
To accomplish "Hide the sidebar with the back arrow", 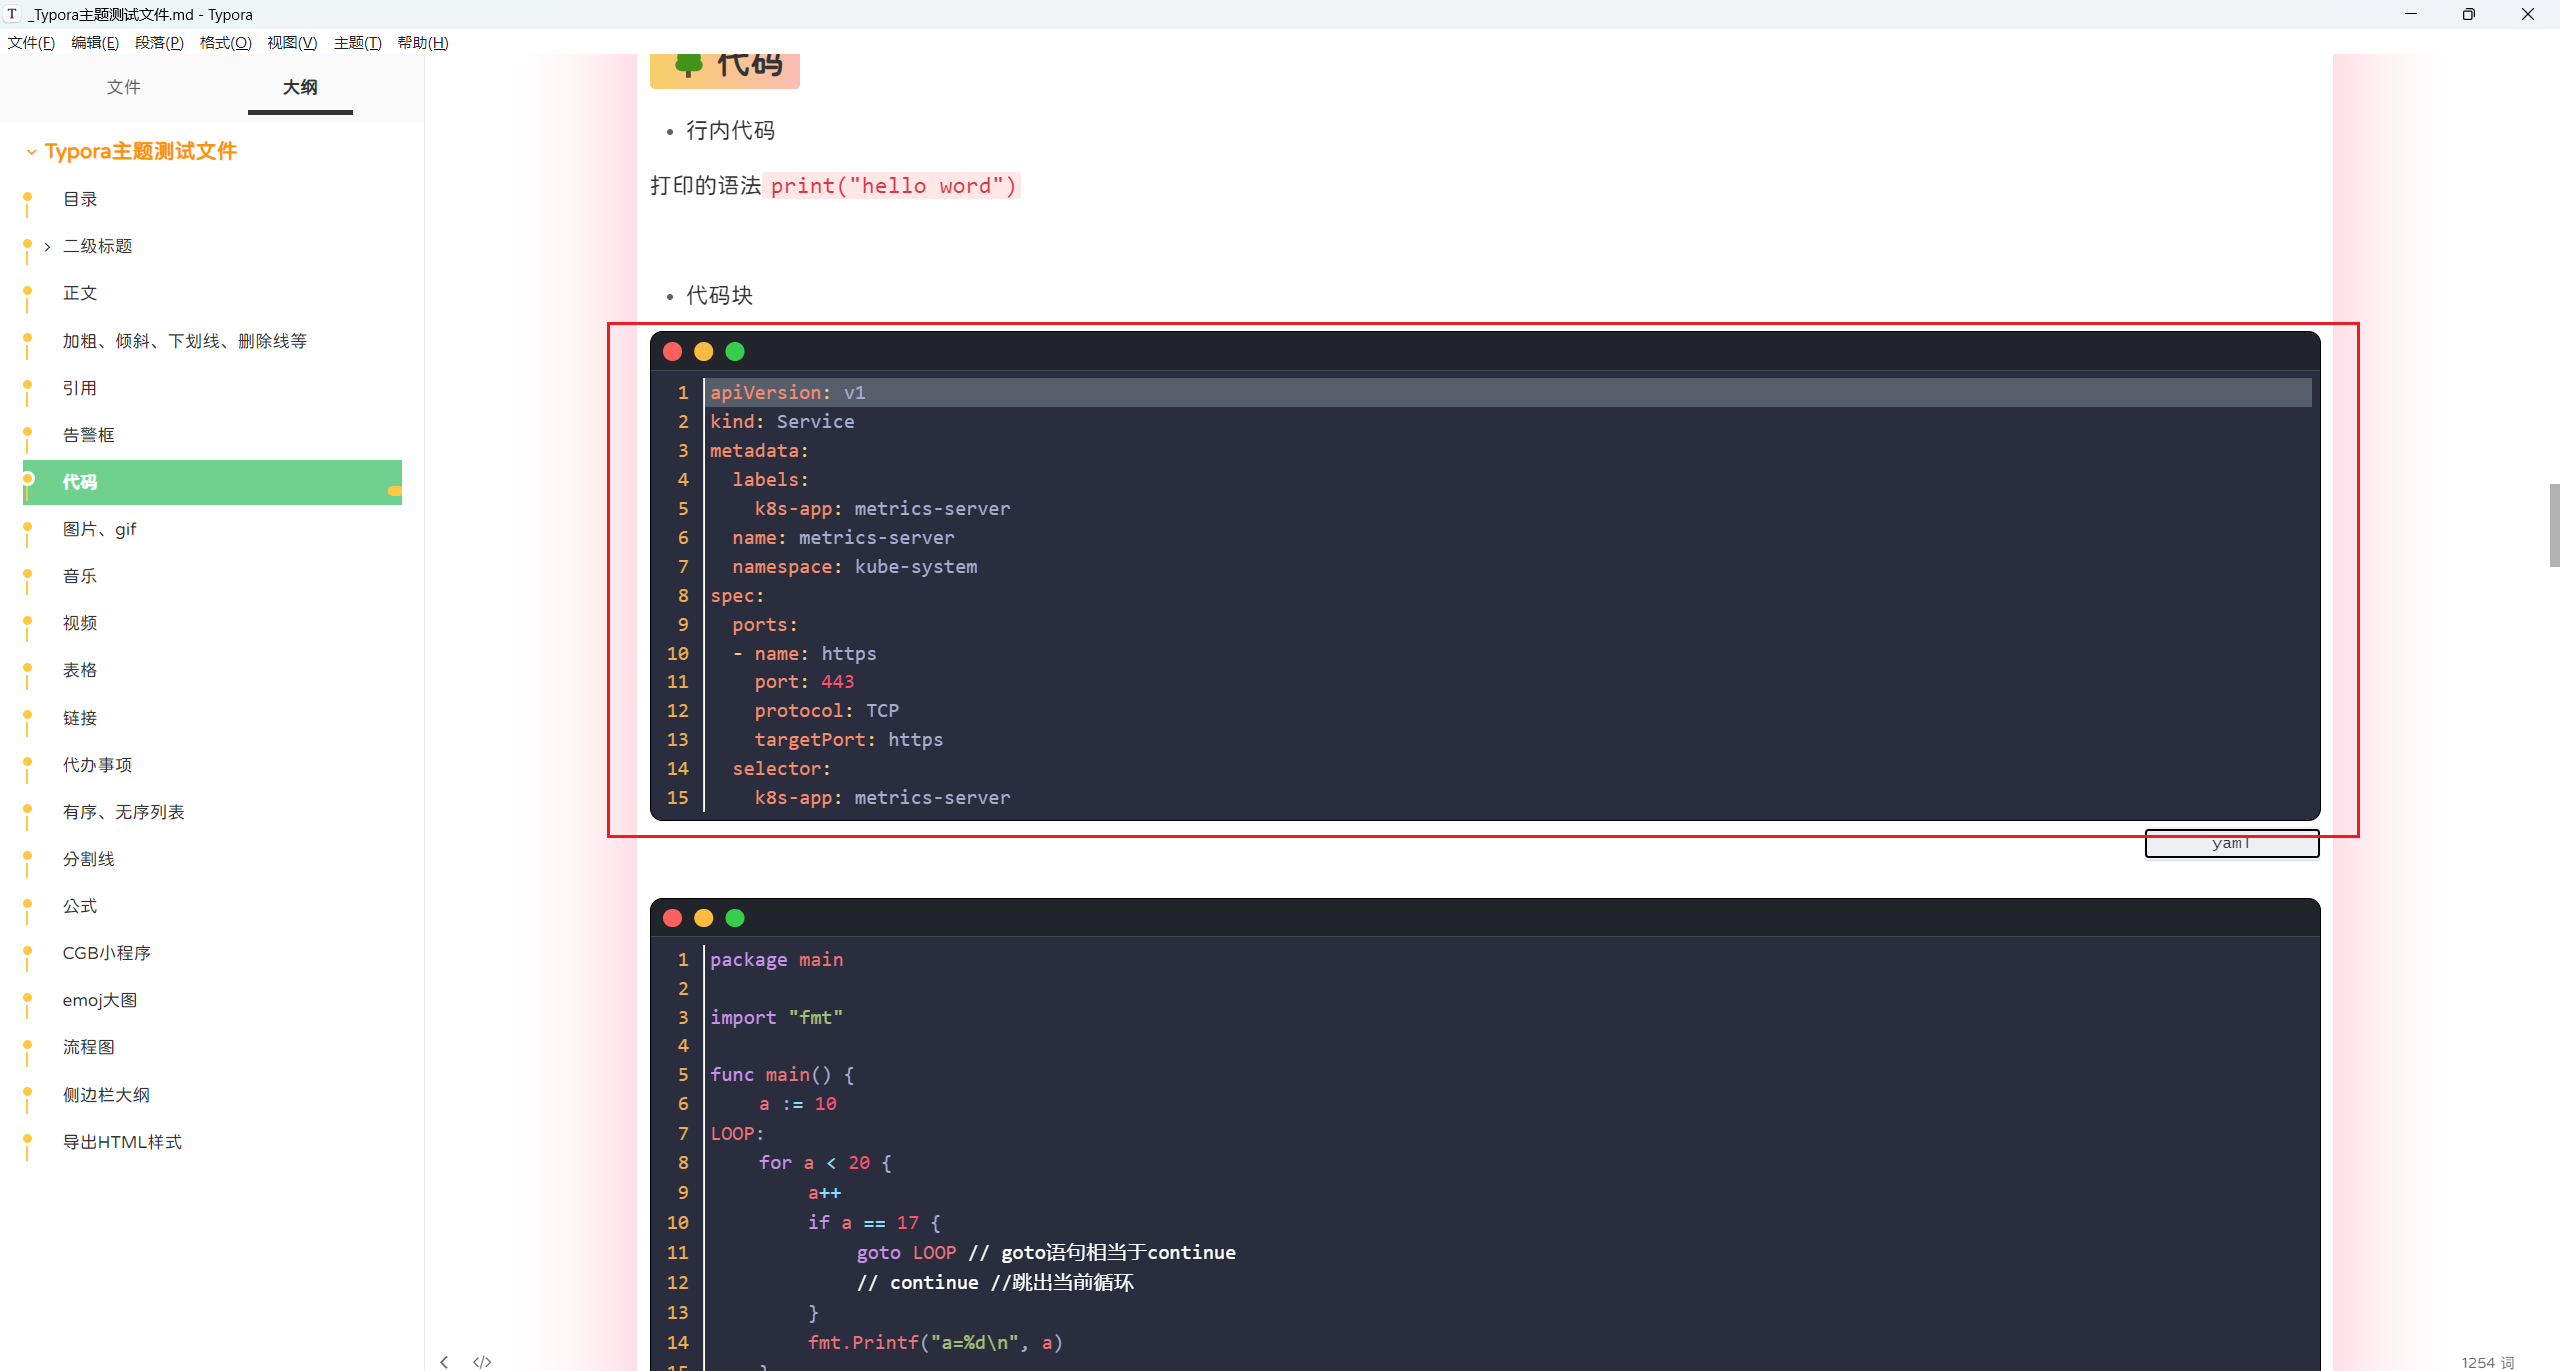I will coord(444,1362).
